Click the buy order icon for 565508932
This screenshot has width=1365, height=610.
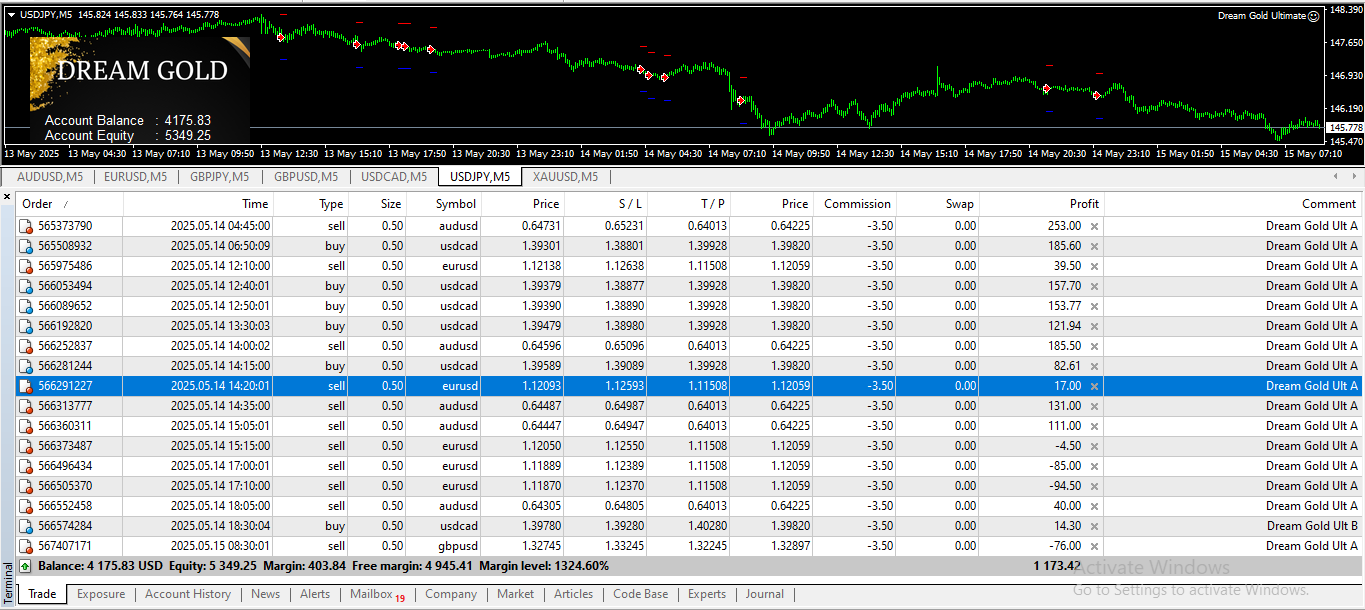coord(26,246)
